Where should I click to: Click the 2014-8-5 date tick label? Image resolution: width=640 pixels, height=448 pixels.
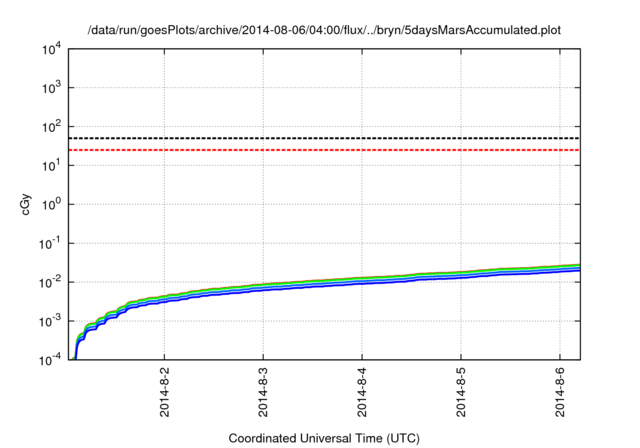pyautogui.click(x=461, y=392)
